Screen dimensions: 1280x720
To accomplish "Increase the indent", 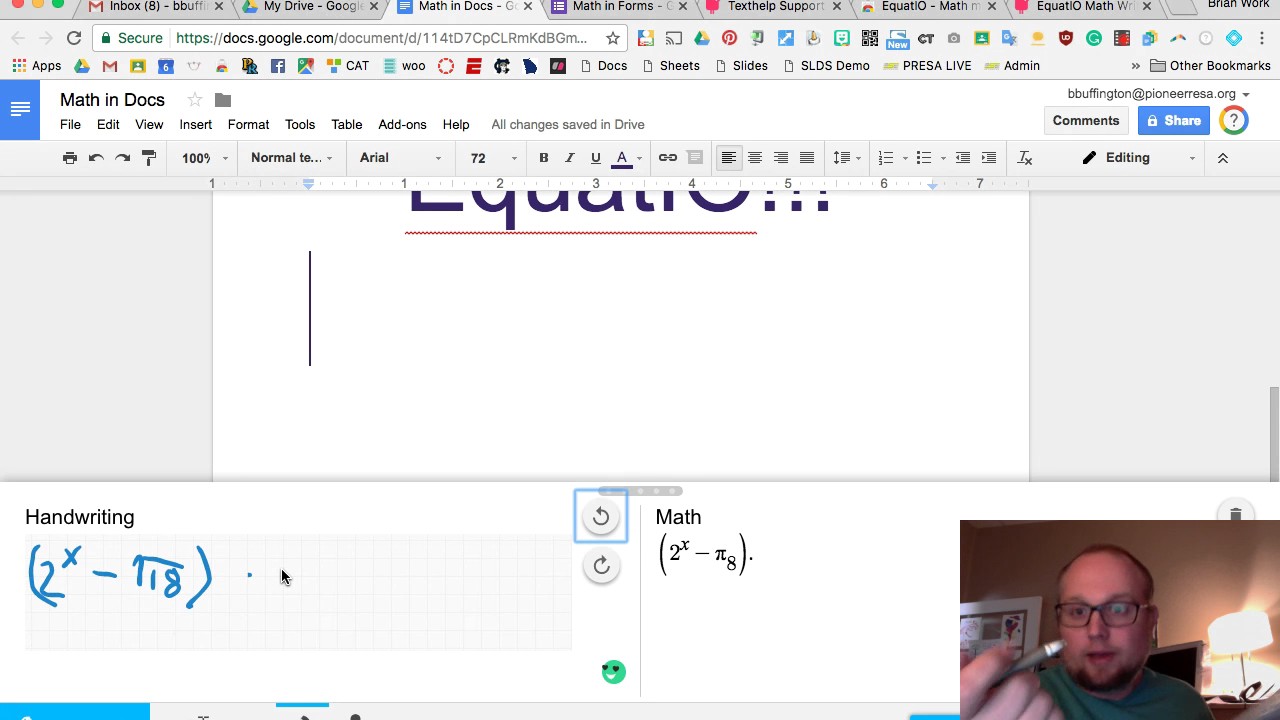I will [989, 158].
